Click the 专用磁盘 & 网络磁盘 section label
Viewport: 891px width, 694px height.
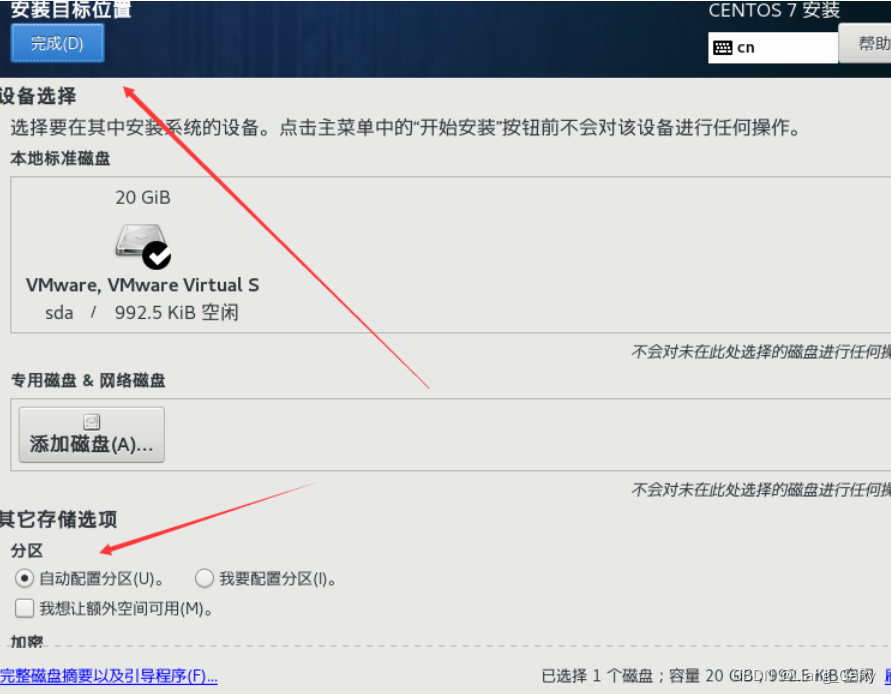[x=88, y=380]
